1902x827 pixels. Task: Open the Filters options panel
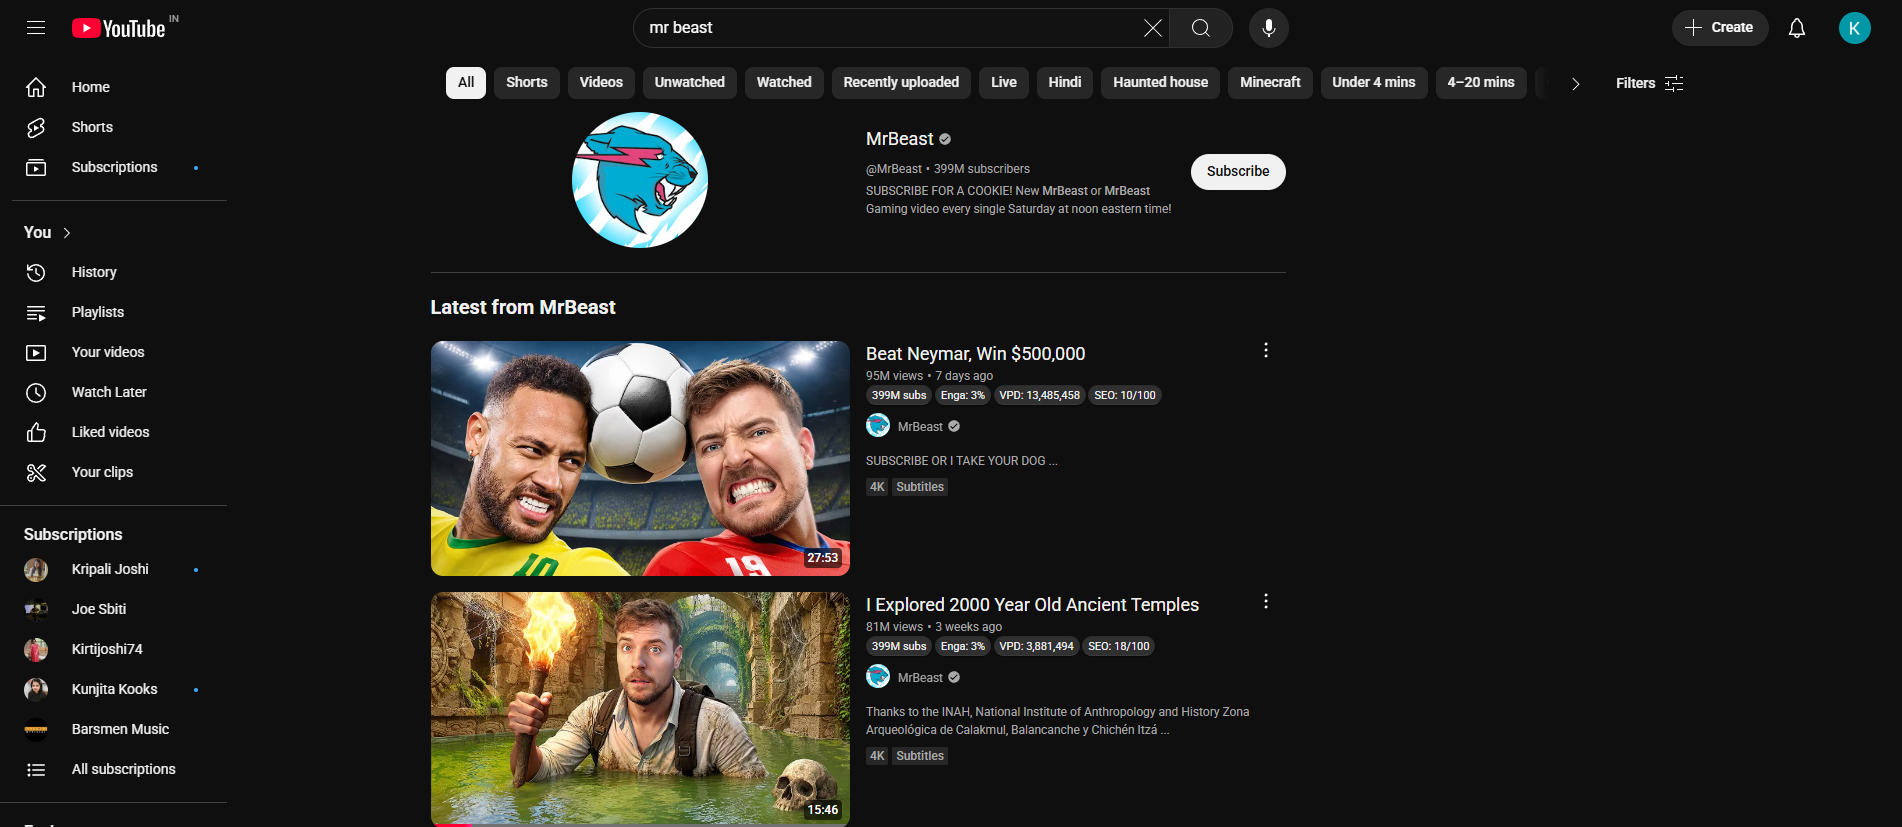tap(1649, 84)
